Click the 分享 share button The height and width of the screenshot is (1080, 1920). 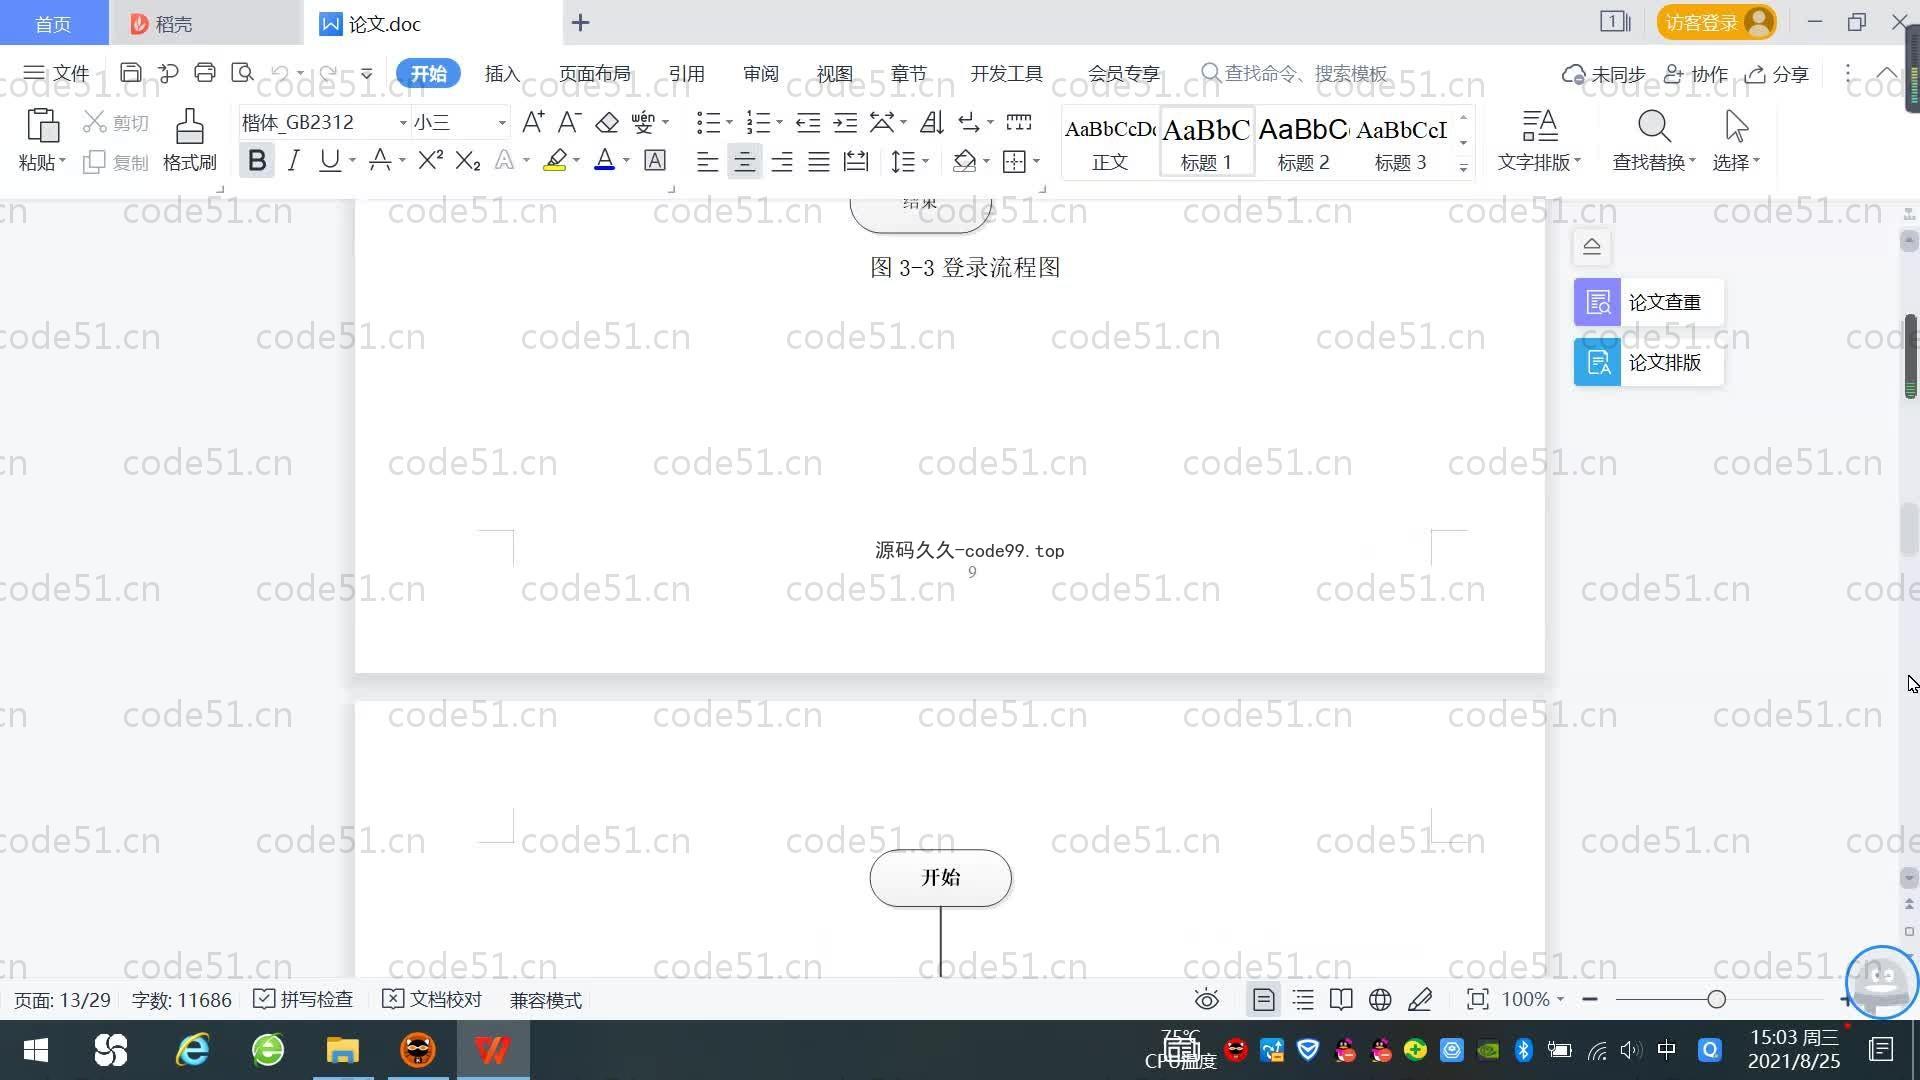tap(1777, 74)
